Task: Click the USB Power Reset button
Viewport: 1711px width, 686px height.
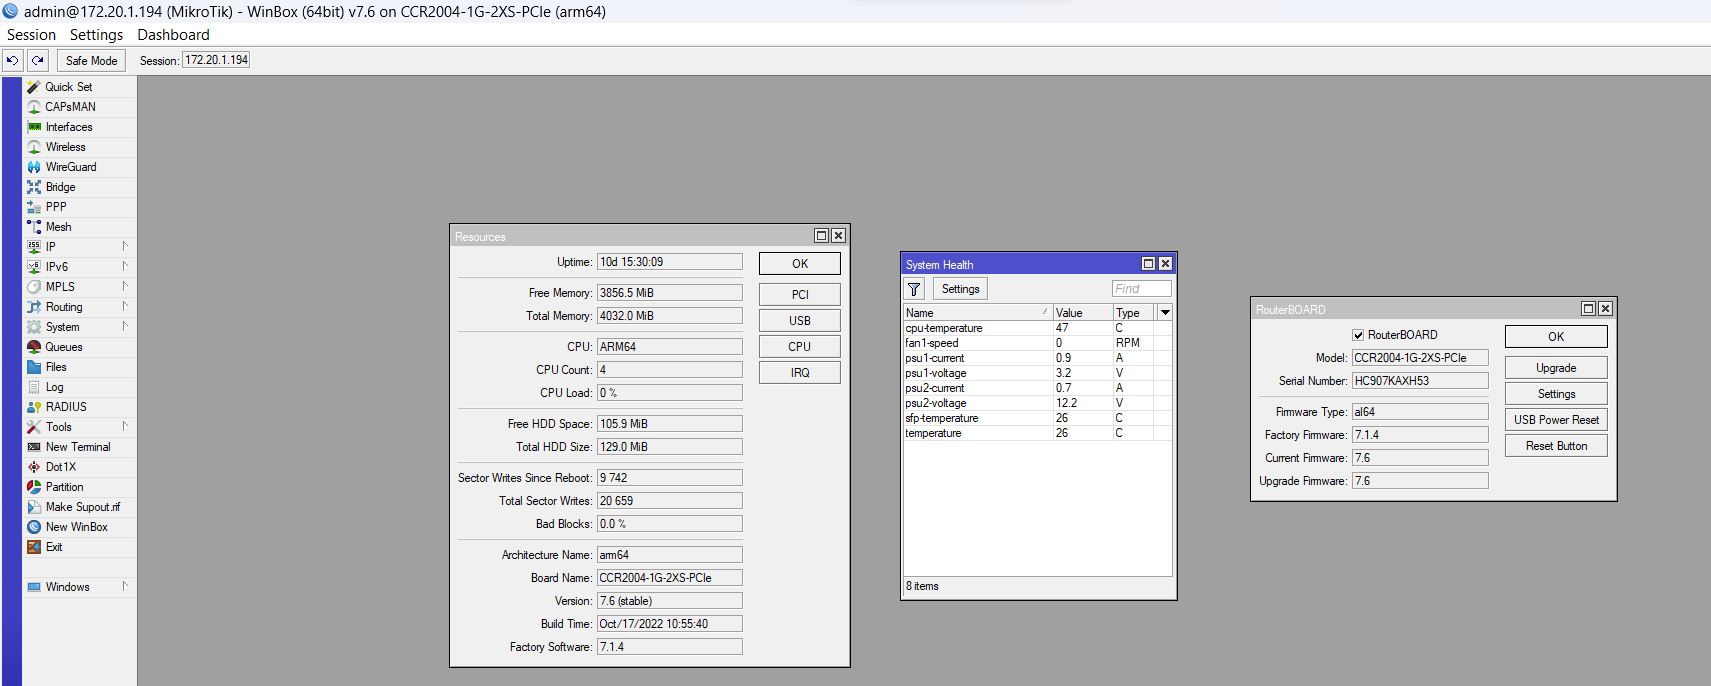Action: 1556,420
